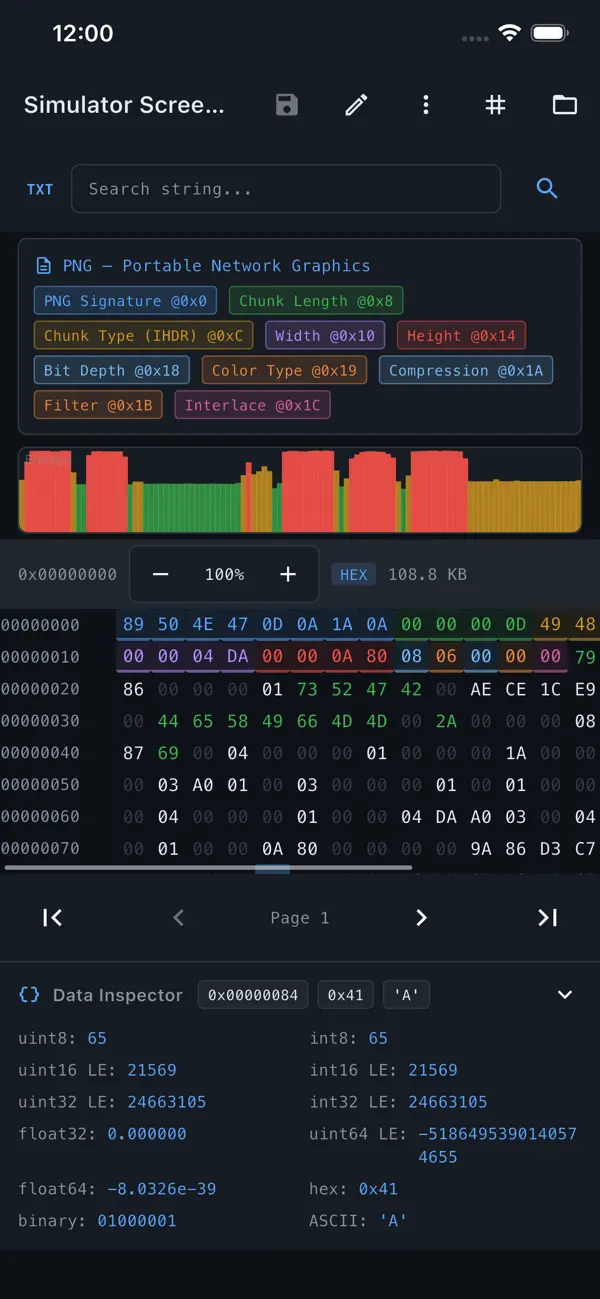The height and width of the screenshot is (1299, 600).
Task: Select Height @0x14 tag
Action: pyautogui.click(x=461, y=336)
